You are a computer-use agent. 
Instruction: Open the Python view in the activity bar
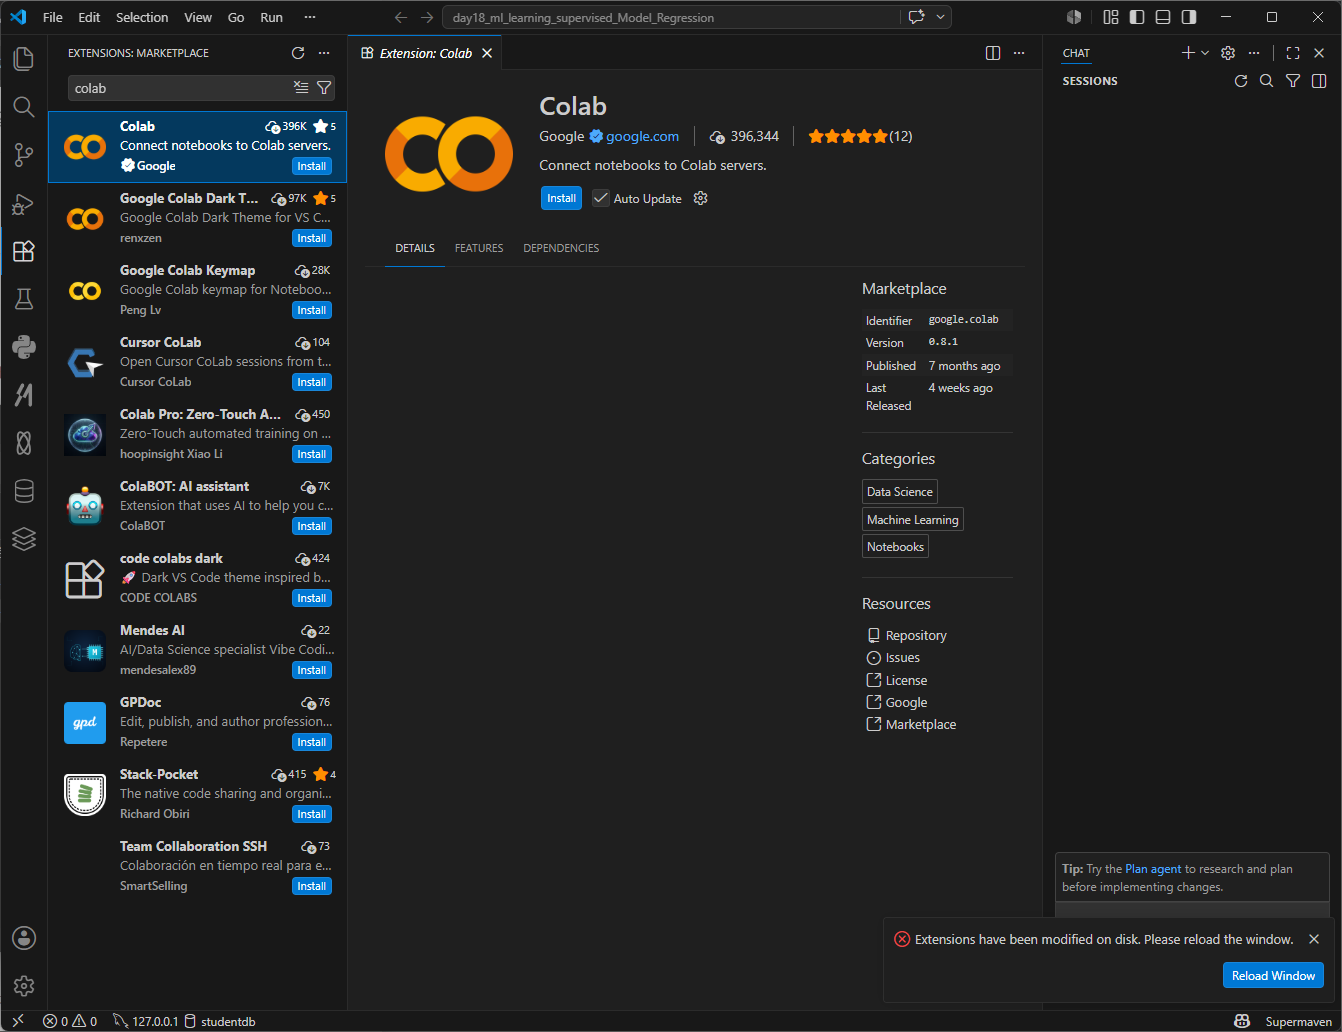(24, 347)
